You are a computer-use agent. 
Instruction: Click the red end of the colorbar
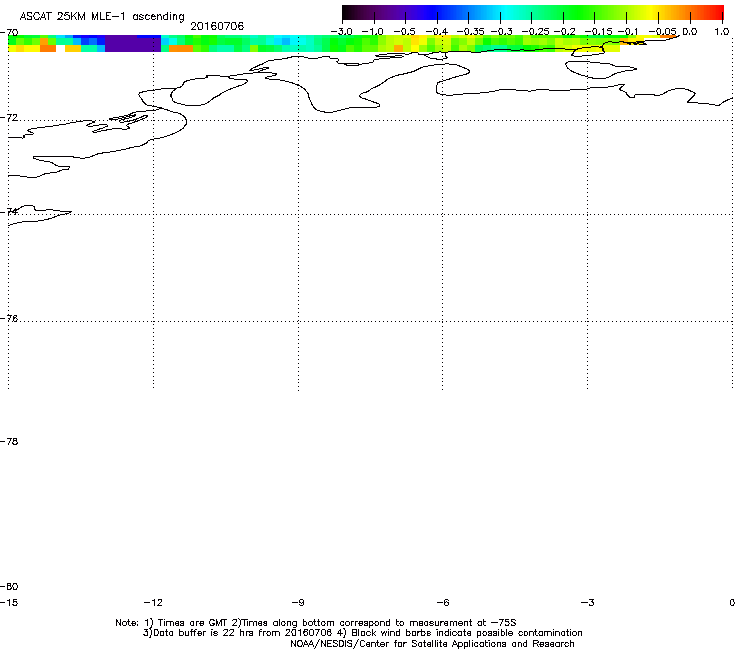tap(715, 12)
